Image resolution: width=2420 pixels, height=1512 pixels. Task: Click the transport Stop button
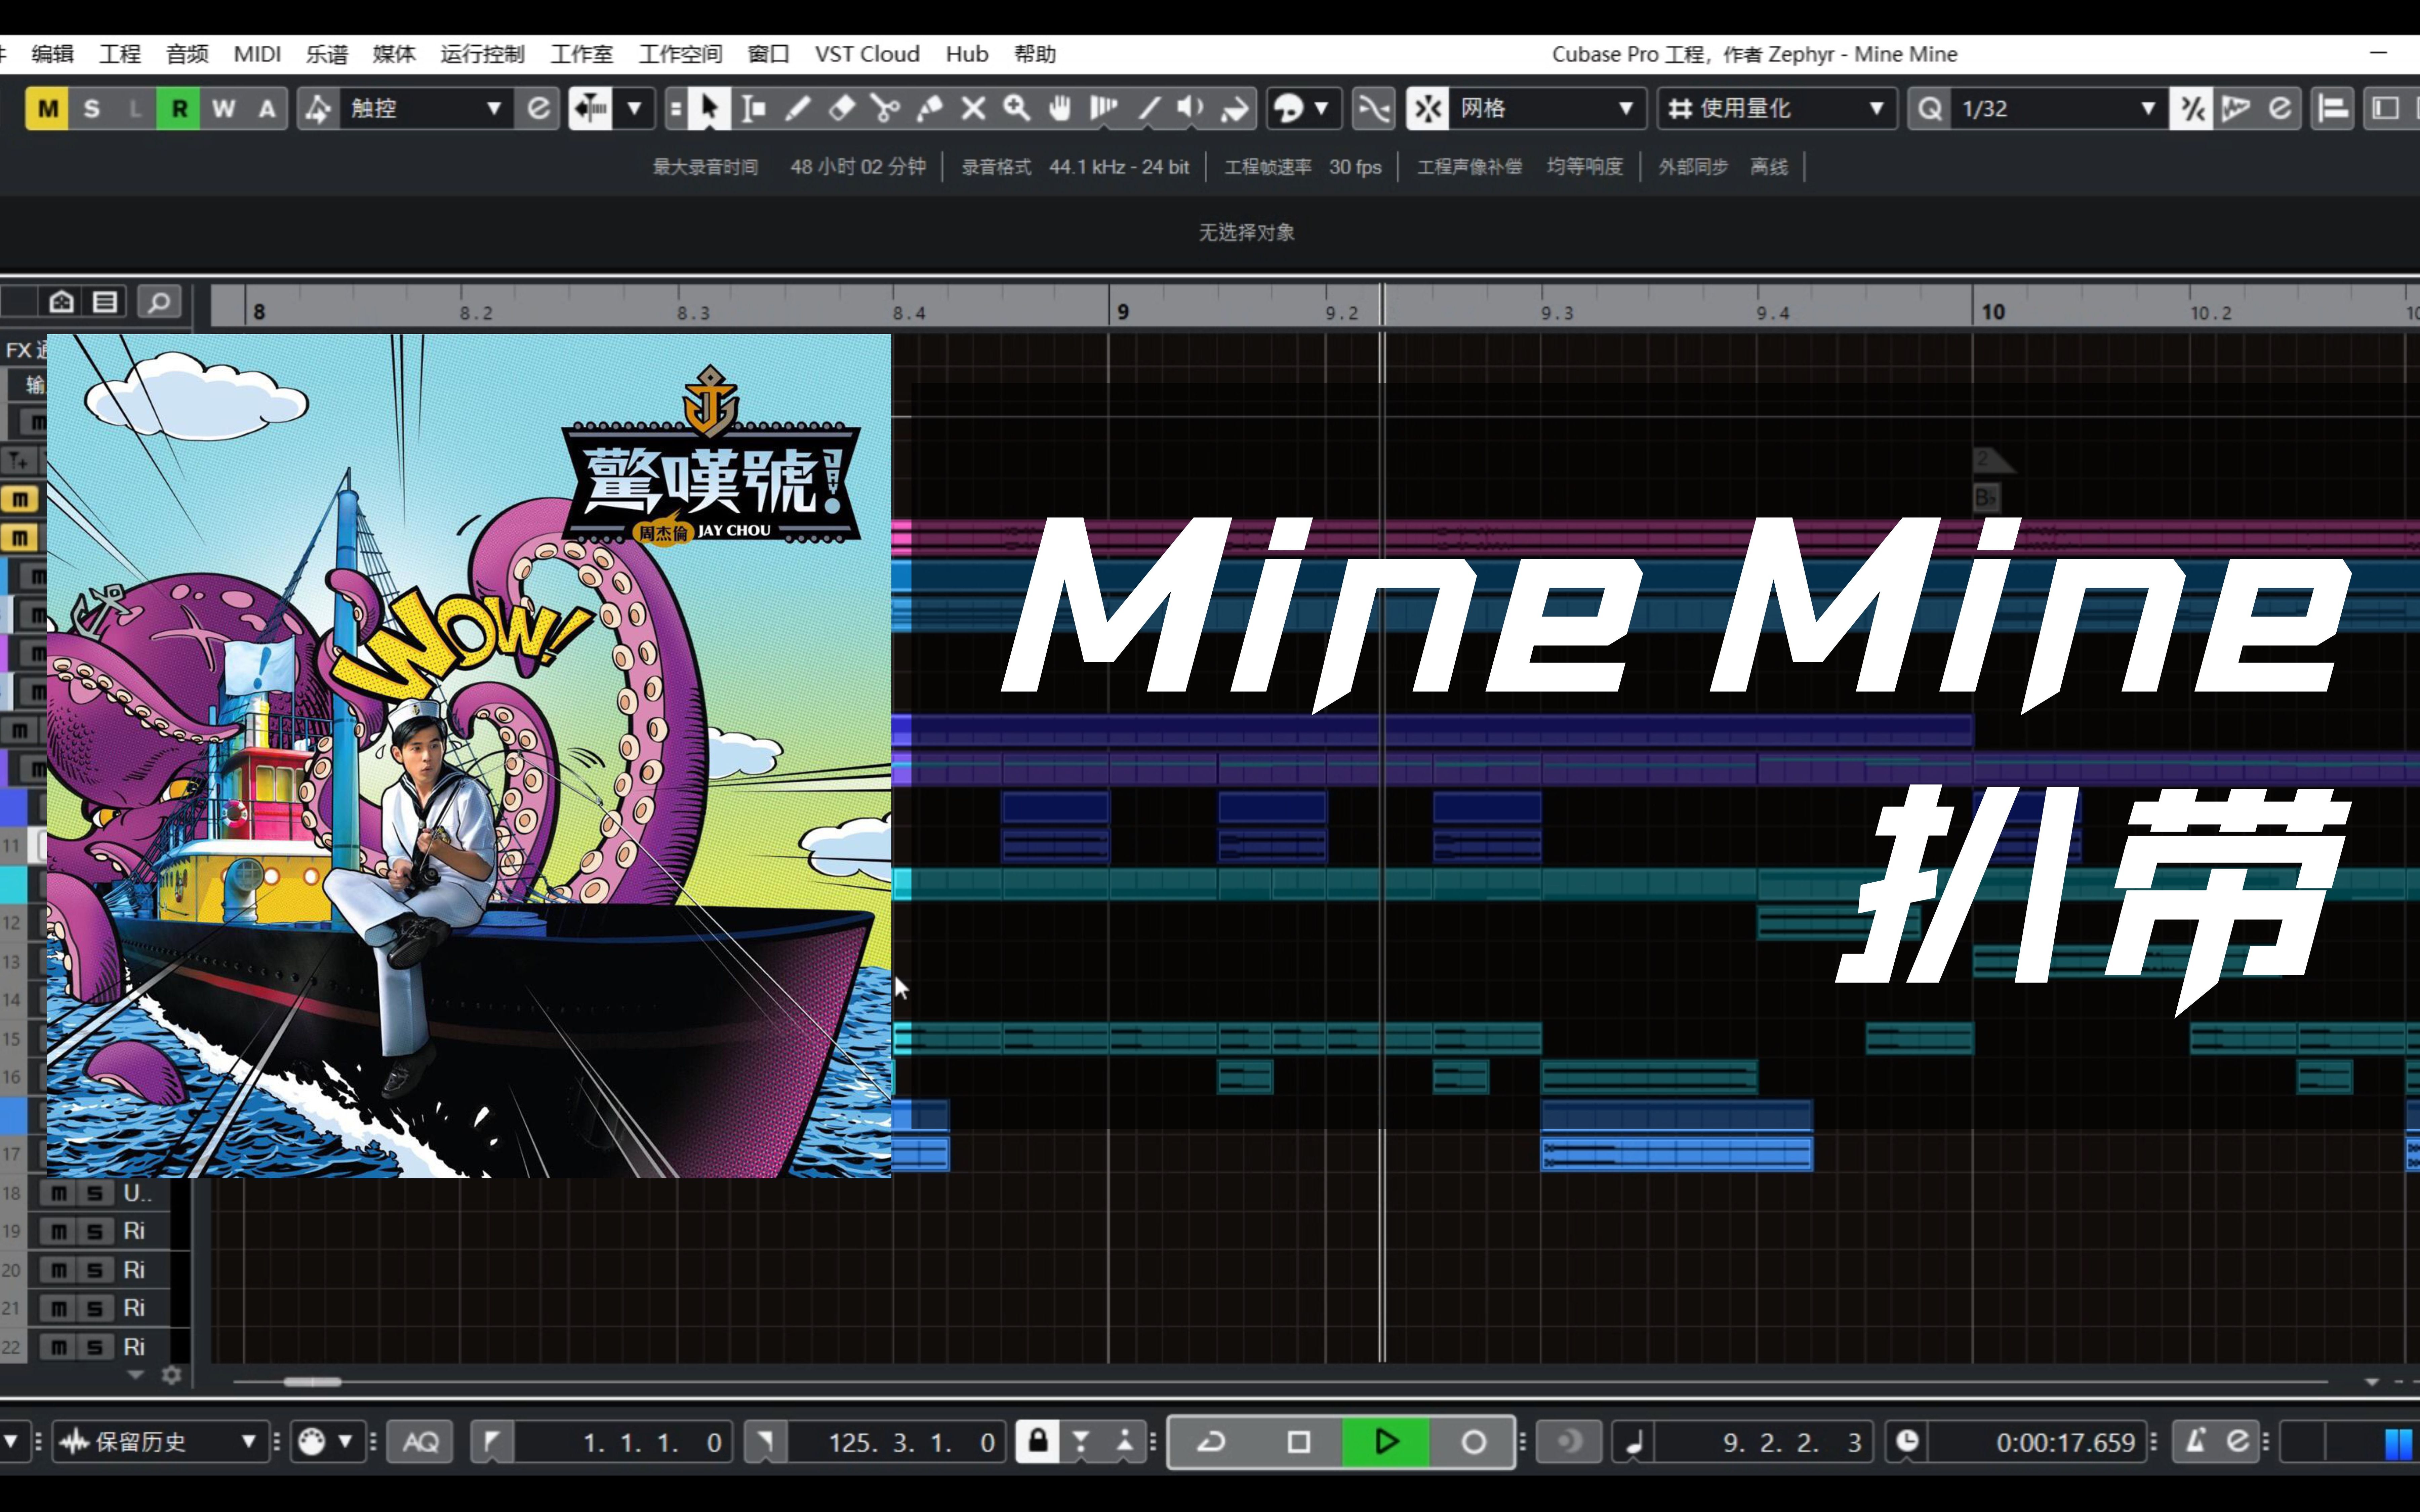pyautogui.click(x=1299, y=1441)
